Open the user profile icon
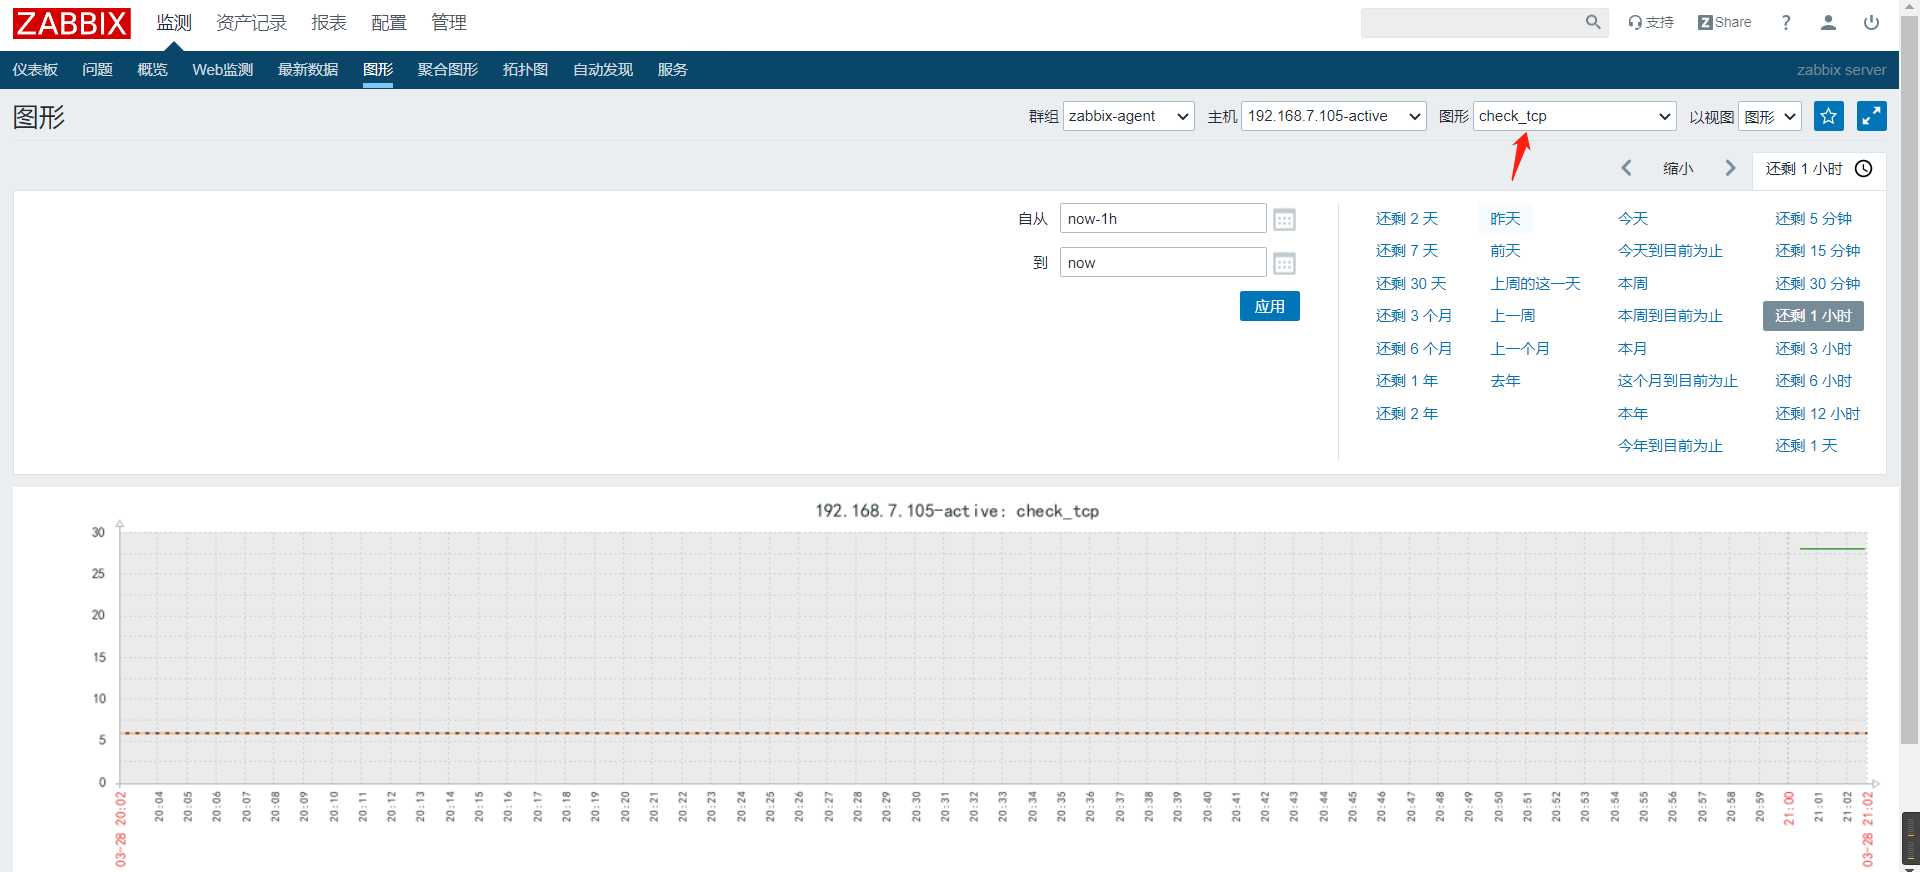This screenshot has height=872, width=1920. coord(1828,22)
